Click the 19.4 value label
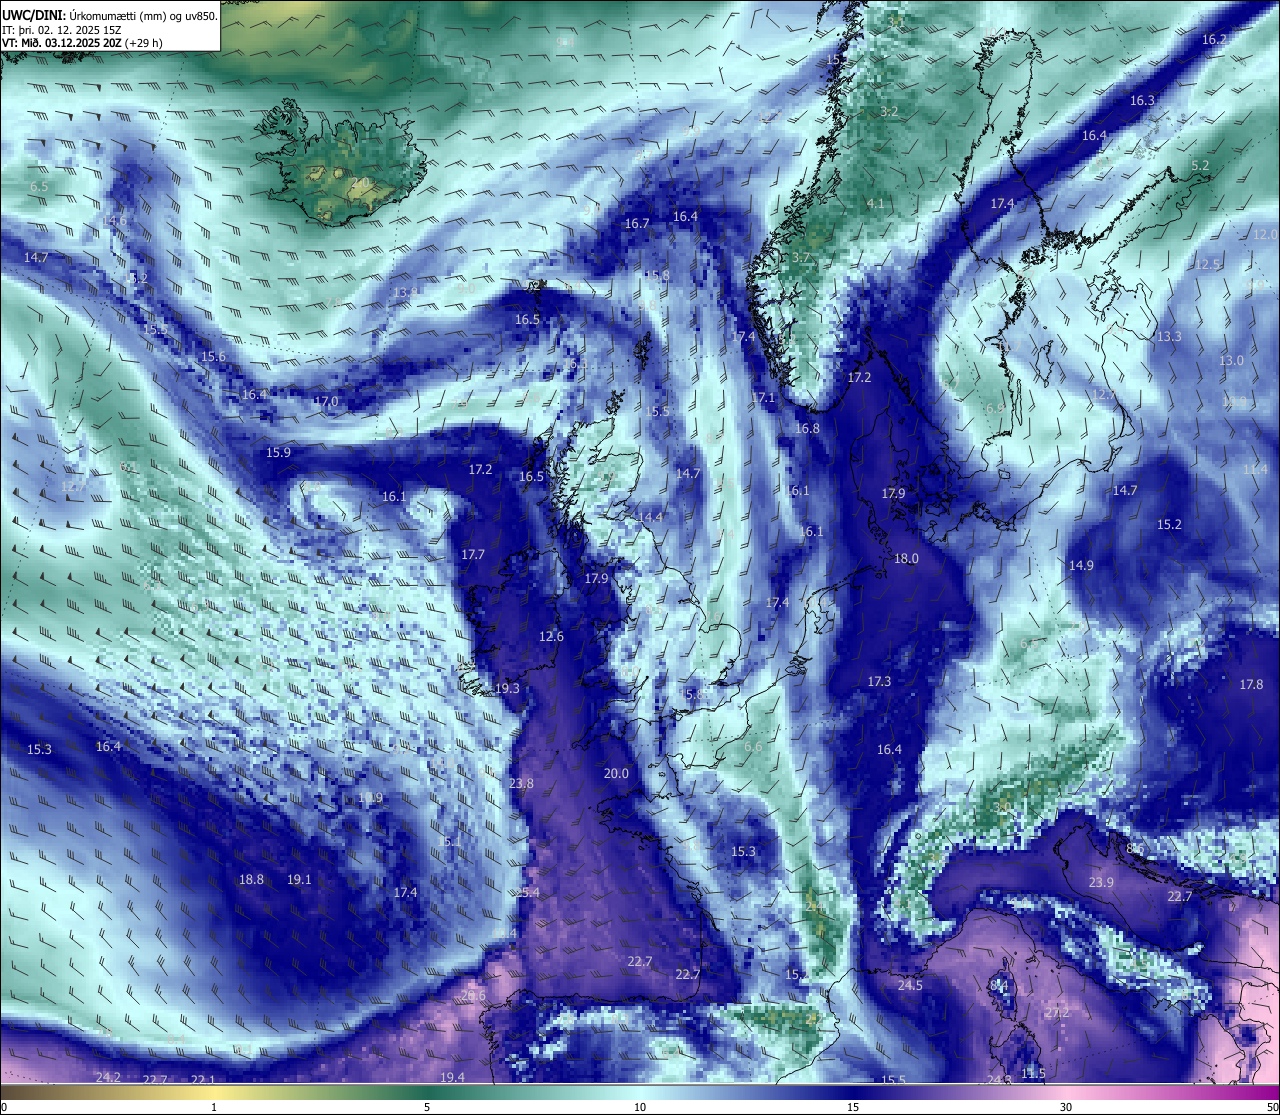Image resolution: width=1280 pixels, height=1115 pixels. point(452,1077)
